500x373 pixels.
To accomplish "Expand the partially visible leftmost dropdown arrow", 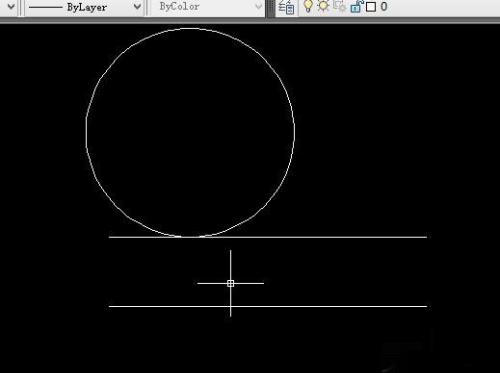I will pyautogui.click(x=11, y=7).
